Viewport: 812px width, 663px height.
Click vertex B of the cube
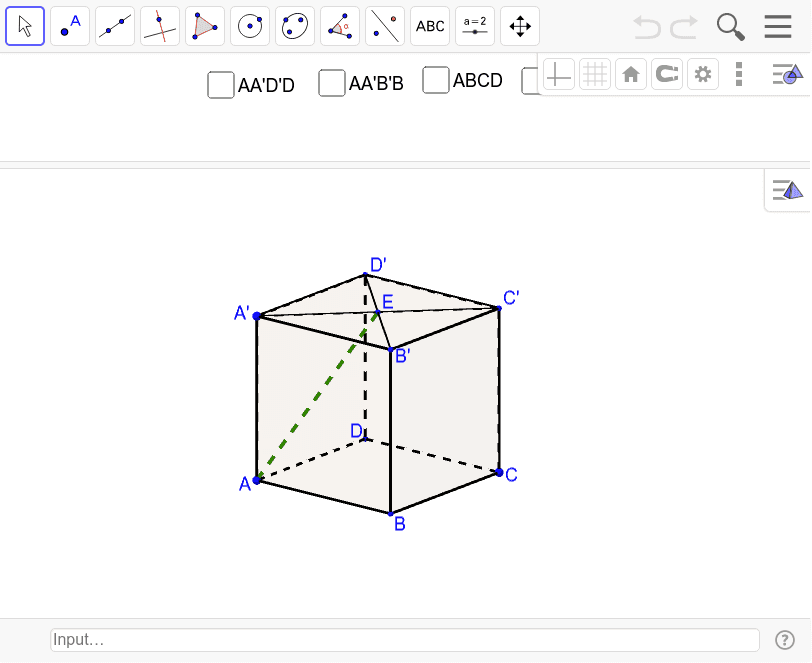pos(390,514)
